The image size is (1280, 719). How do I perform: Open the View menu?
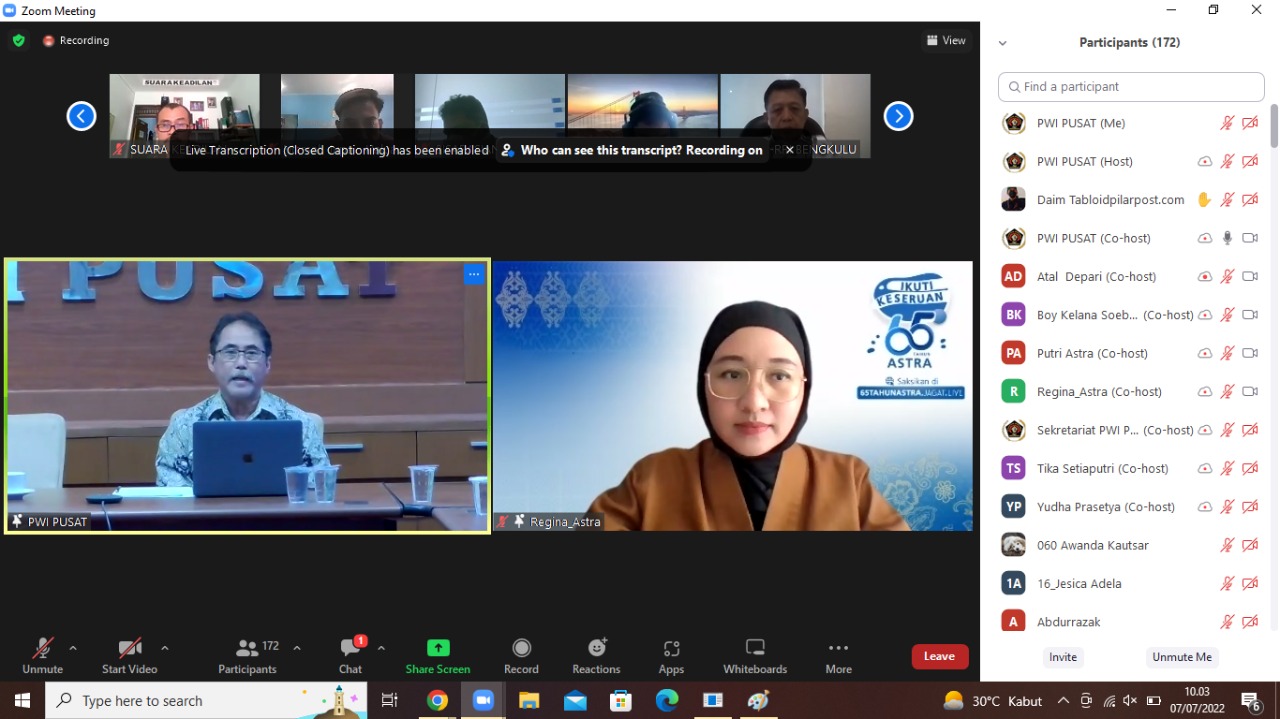946,40
